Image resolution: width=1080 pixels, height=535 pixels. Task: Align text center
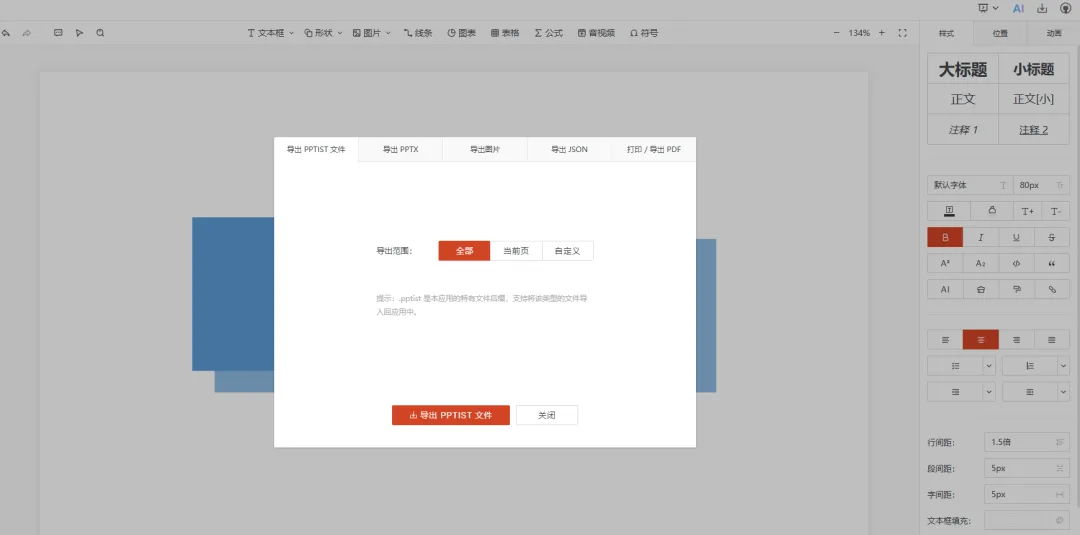pos(980,339)
